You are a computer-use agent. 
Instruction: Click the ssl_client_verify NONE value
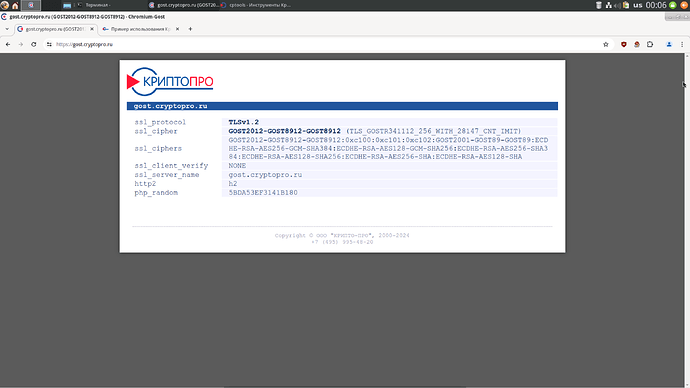237,165
